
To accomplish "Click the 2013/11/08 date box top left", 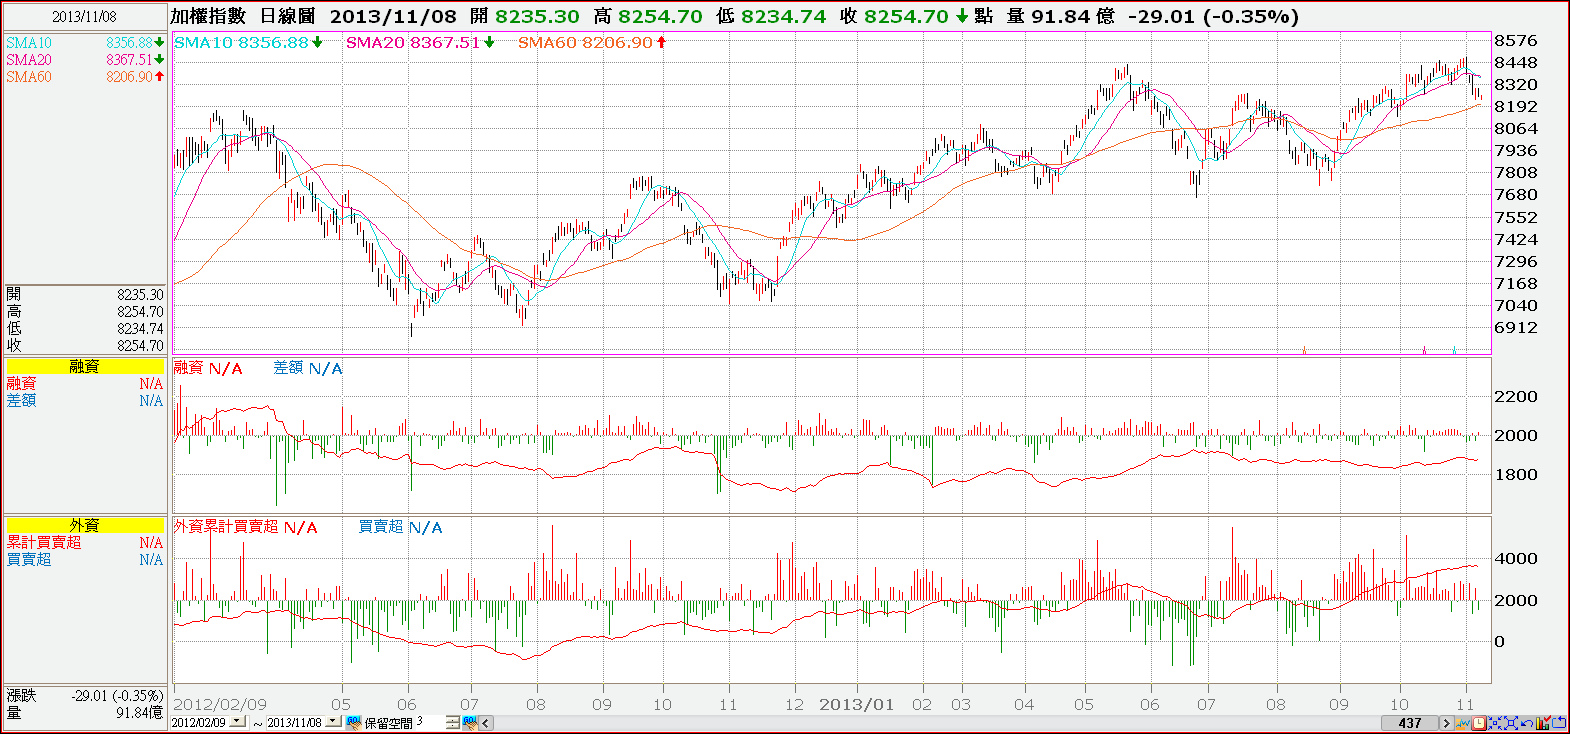I will pos(84,16).
